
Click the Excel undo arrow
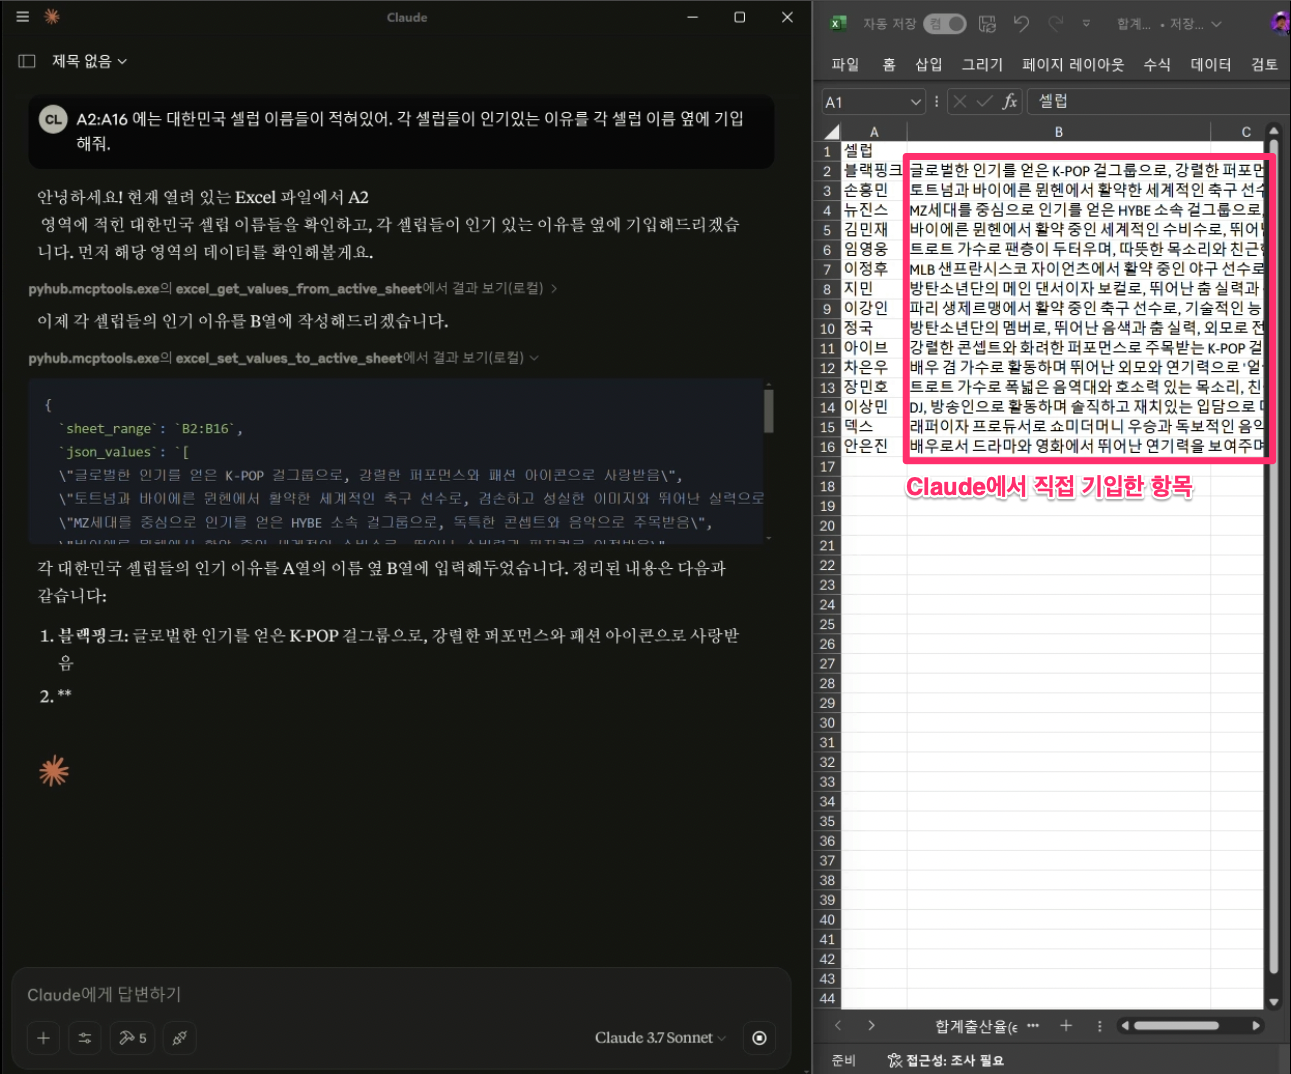pyautogui.click(x=1020, y=24)
